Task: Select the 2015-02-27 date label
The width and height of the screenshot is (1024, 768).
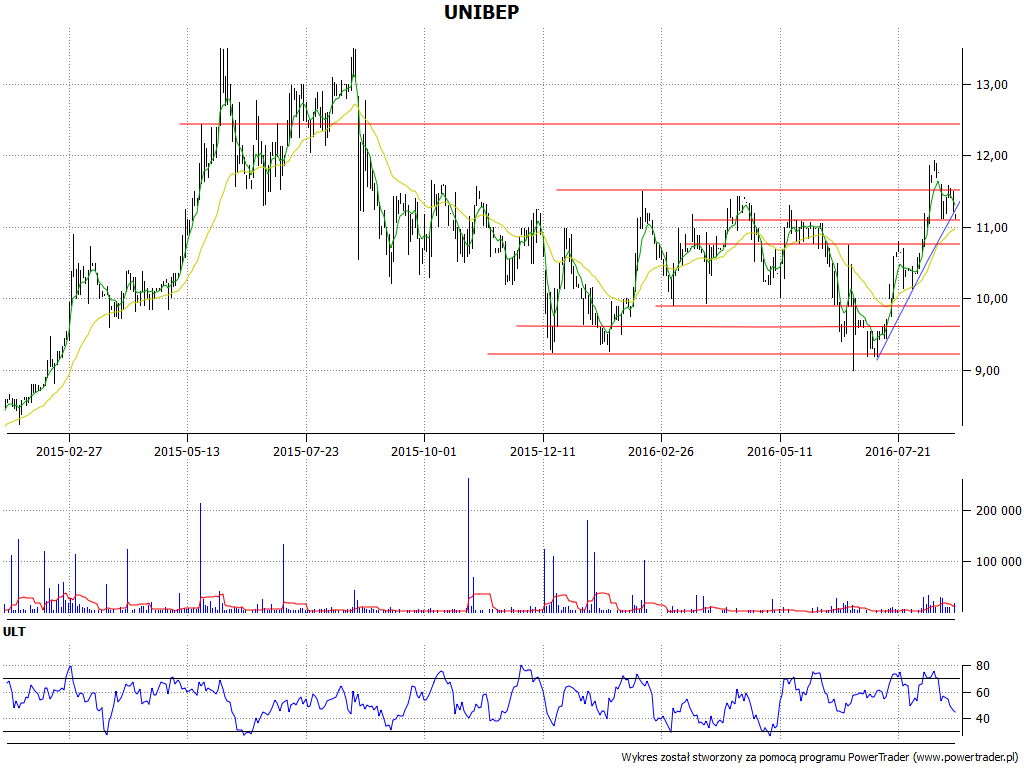Action: pyautogui.click(x=69, y=451)
